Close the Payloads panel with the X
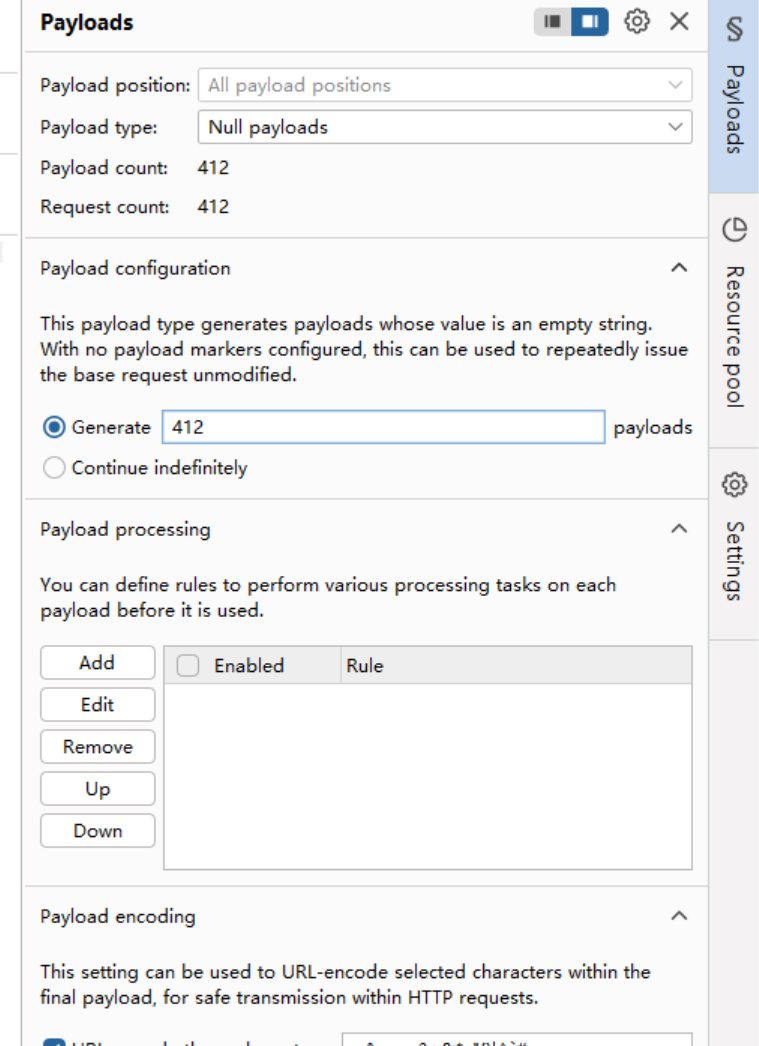 click(x=679, y=21)
